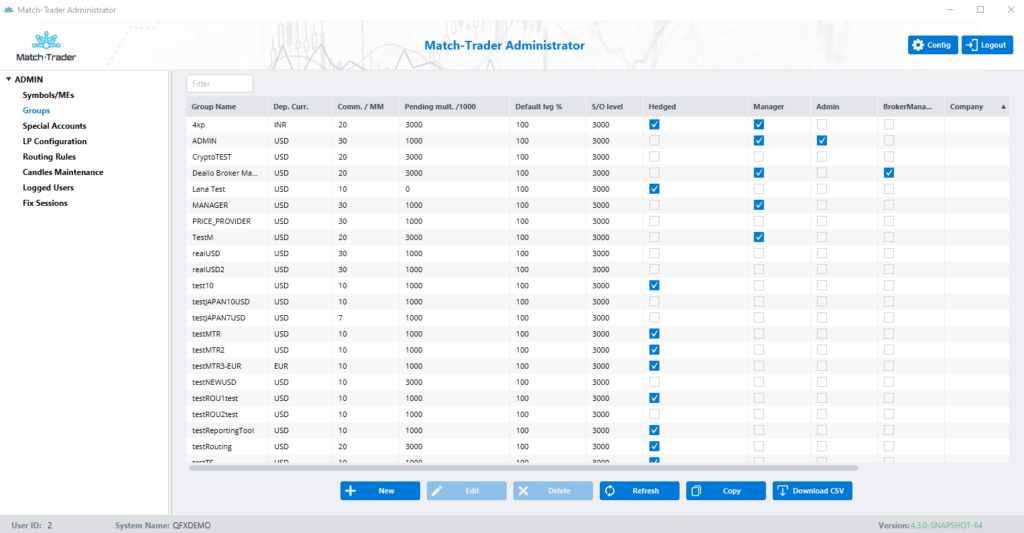Click the Refresh button
This screenshot has height=533, width=1024.
(x=639, y=491)
